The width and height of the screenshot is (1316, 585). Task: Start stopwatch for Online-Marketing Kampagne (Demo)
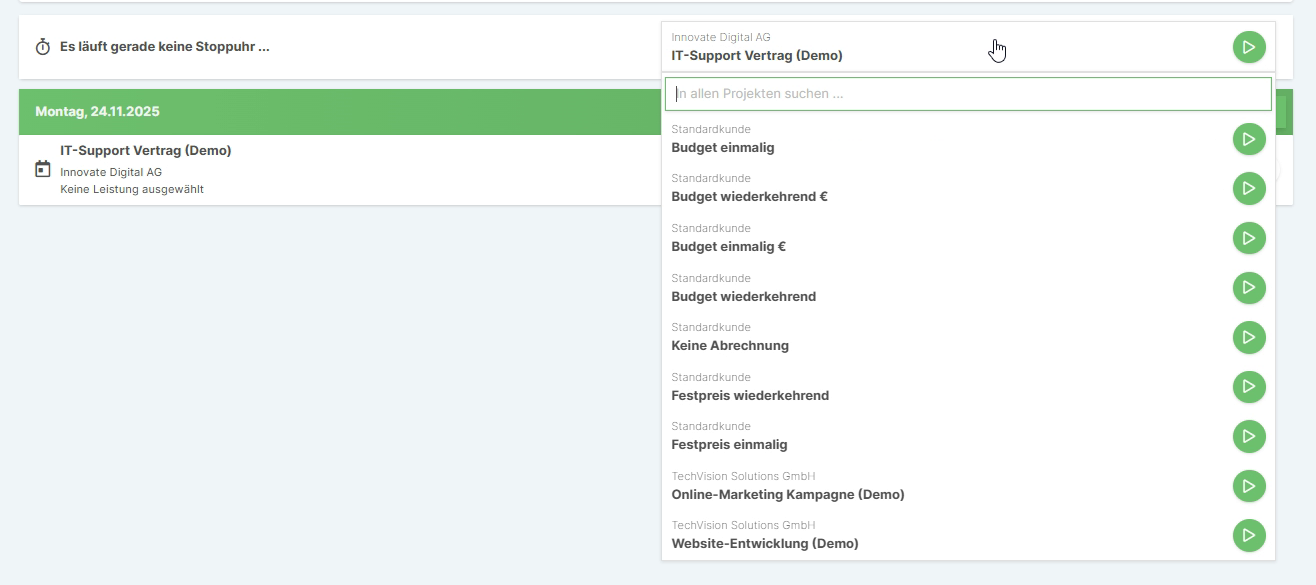click(1249, 486)
